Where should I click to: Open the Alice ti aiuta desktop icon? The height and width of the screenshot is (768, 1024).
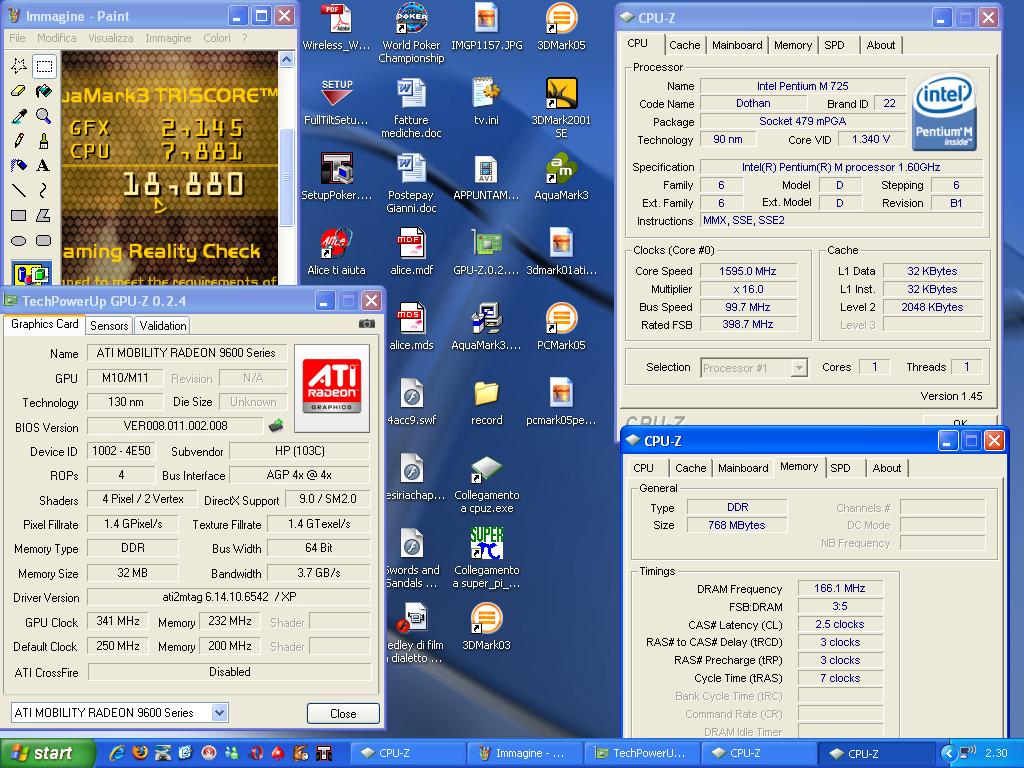336,251
